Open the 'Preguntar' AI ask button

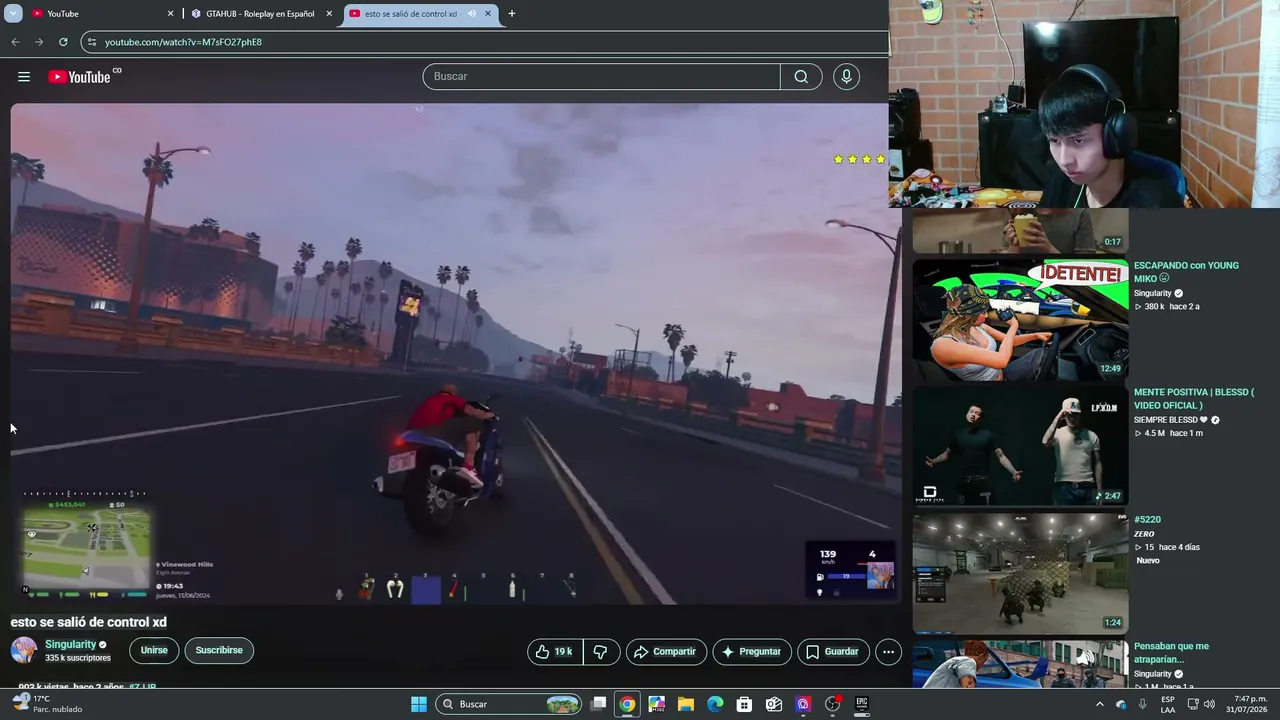pyautogui.click(x=752, y=652)
